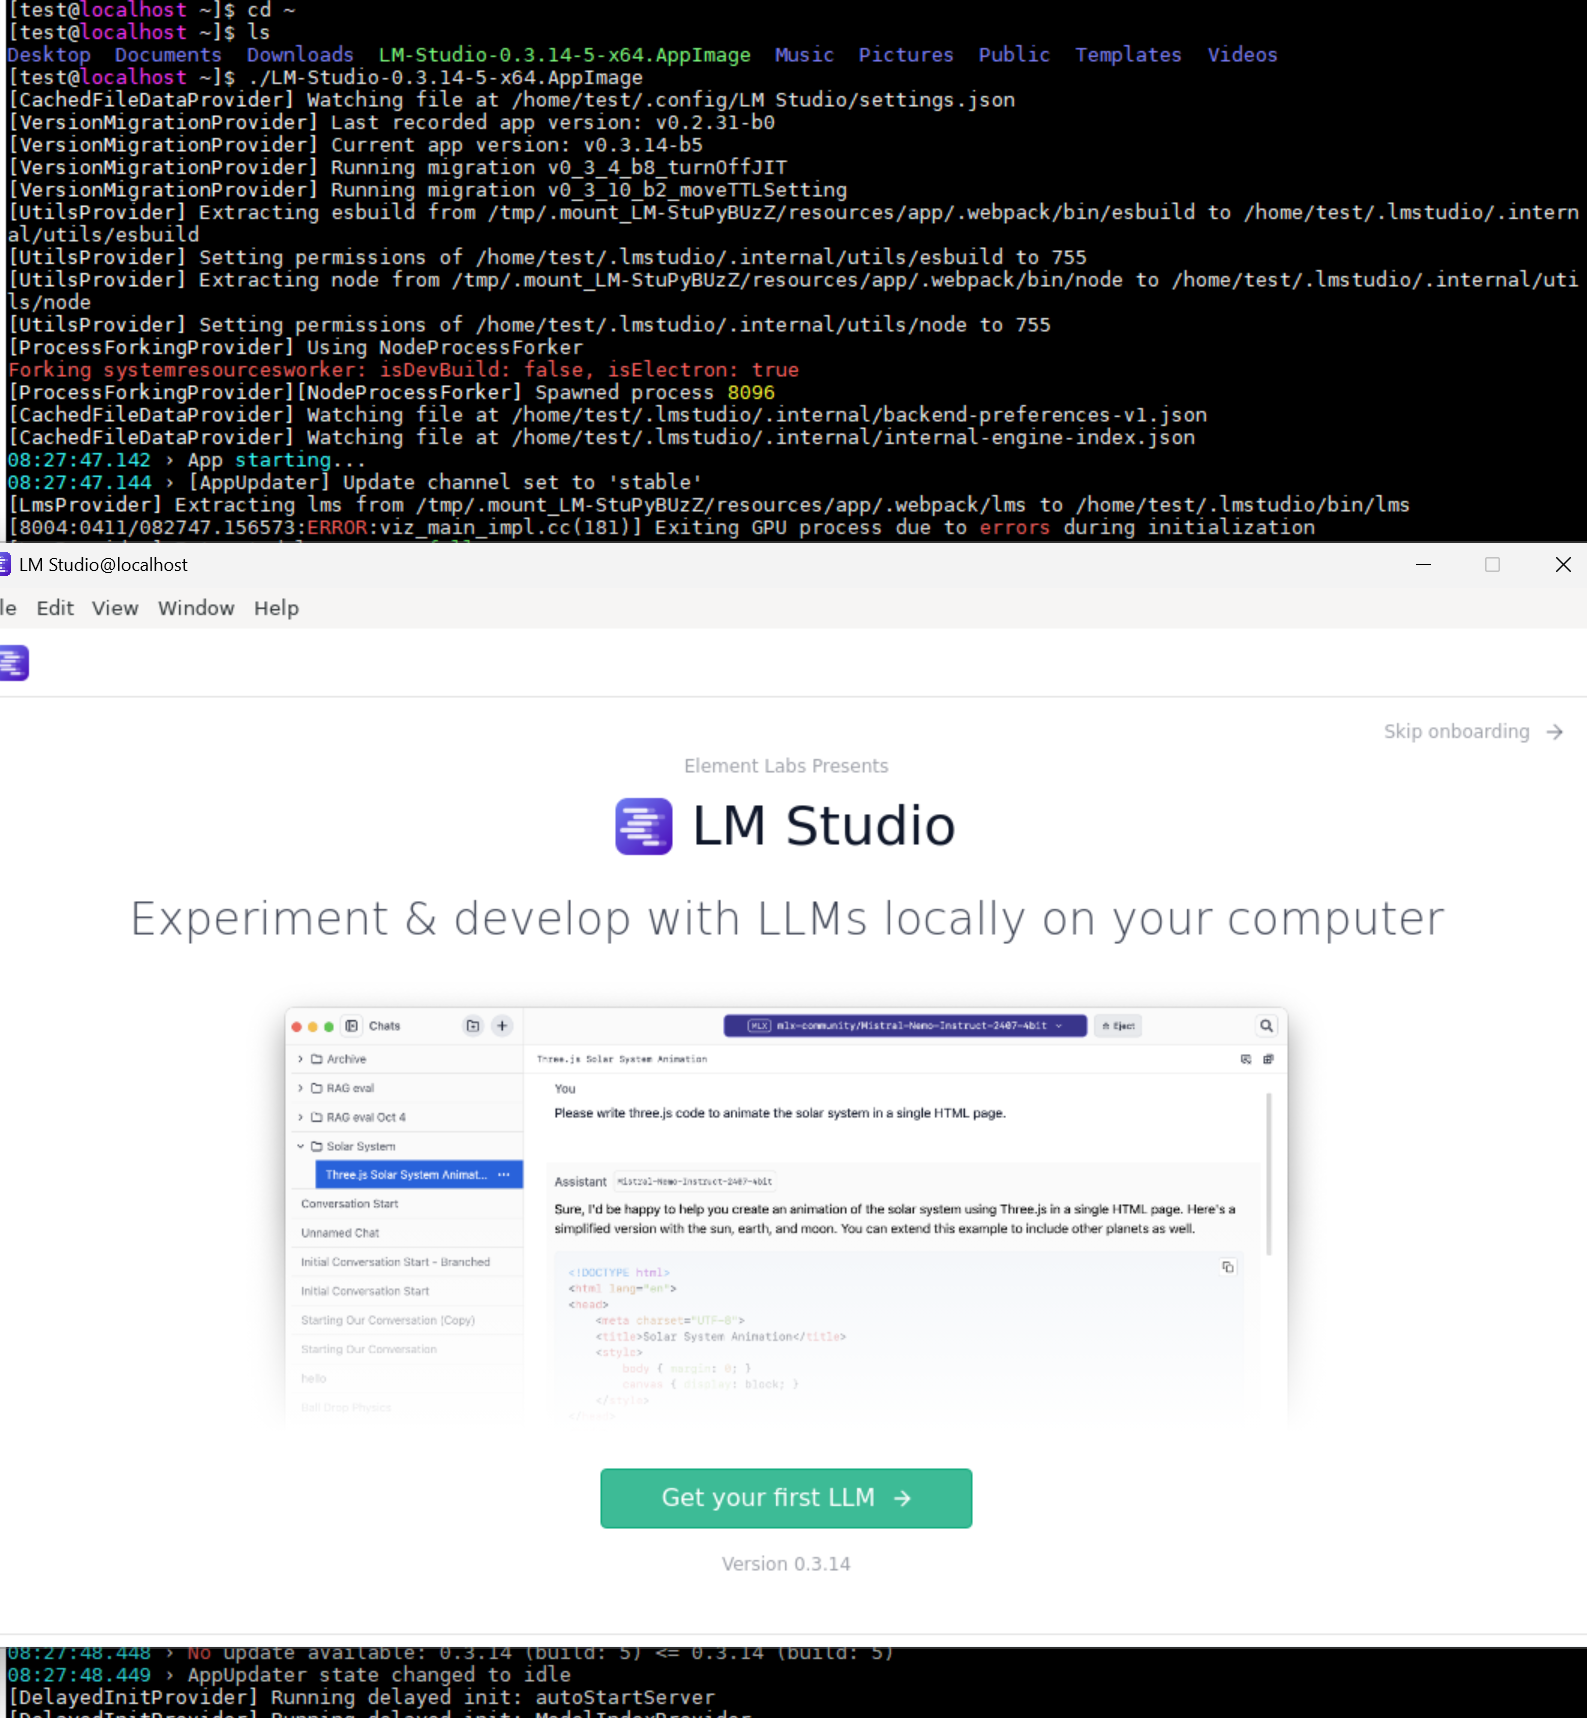Click 'Public' in the terminal ls output
Screen dimensions: 1587x1718
tap(1014, 55)
